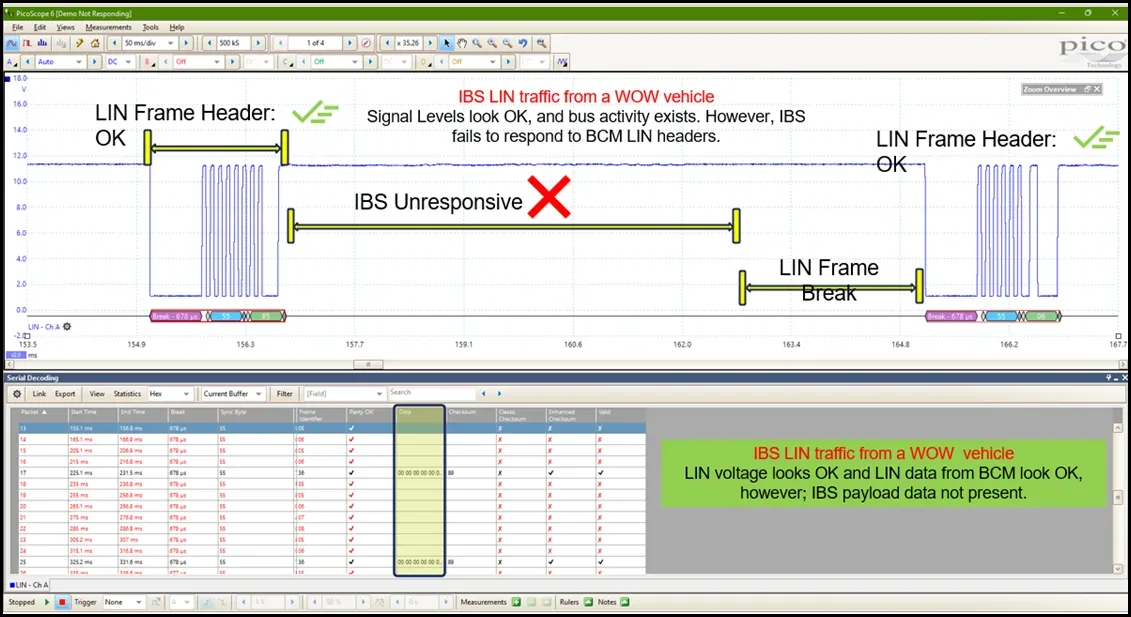
Task: Open the File menu
Action: click(17, 27)
